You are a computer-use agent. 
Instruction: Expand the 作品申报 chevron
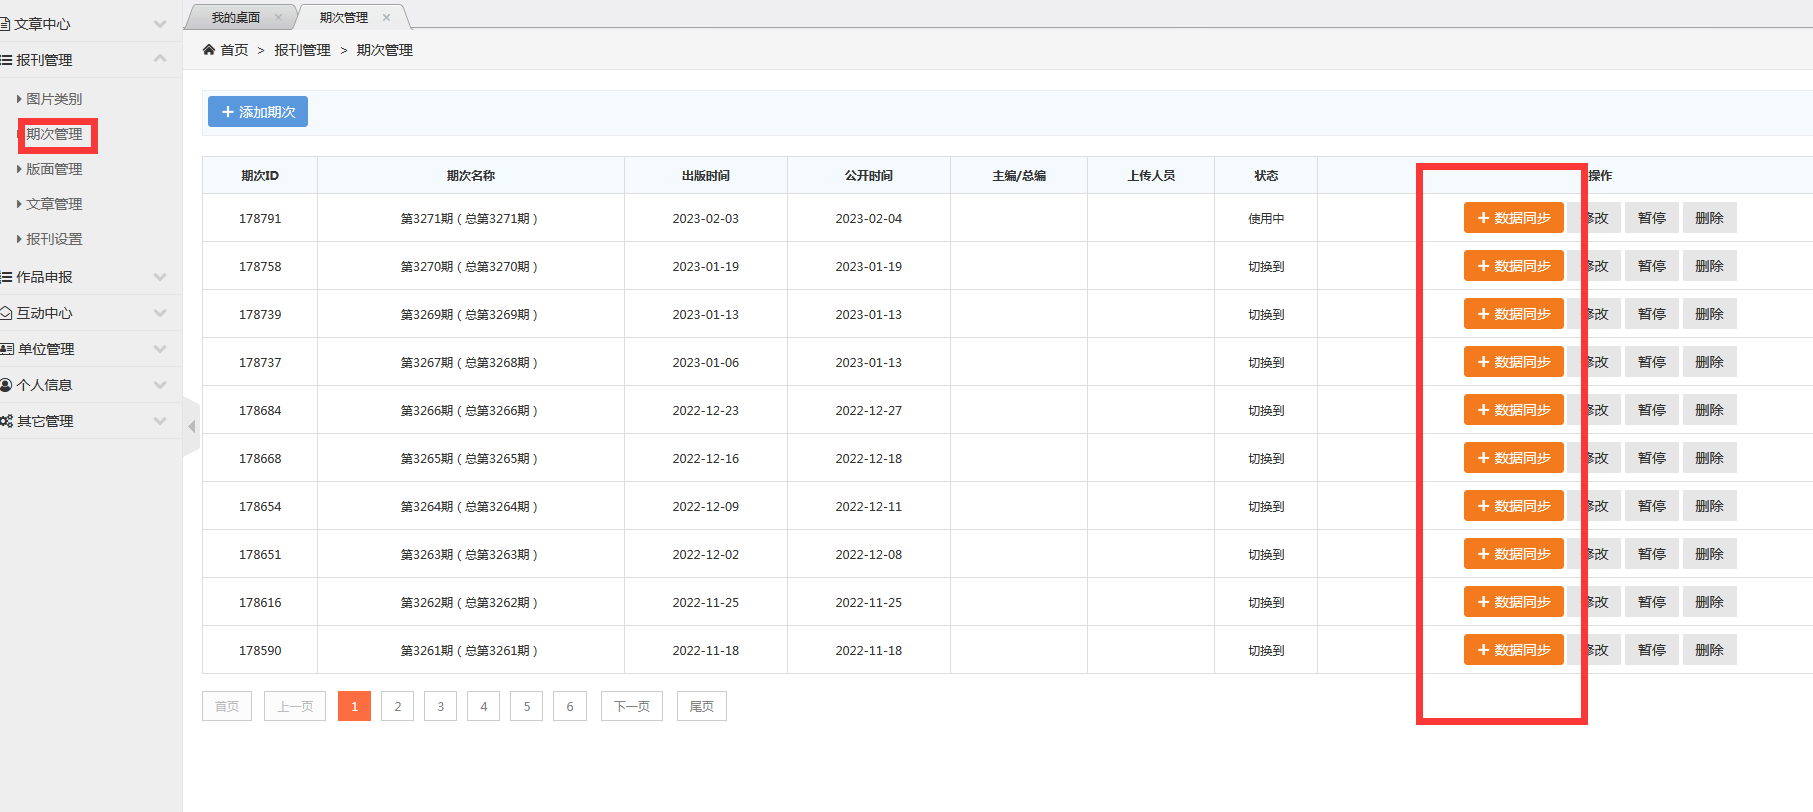[x=160, y=277]
